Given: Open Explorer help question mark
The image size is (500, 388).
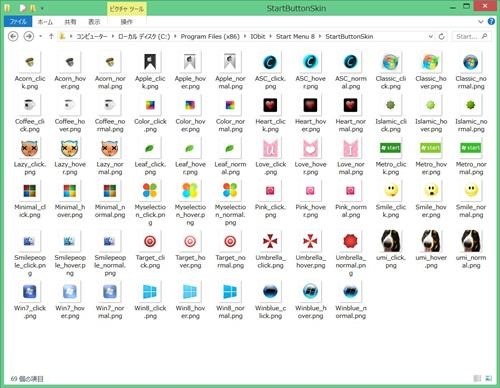Looking at the screenshot, I should (x=491, y=21).
